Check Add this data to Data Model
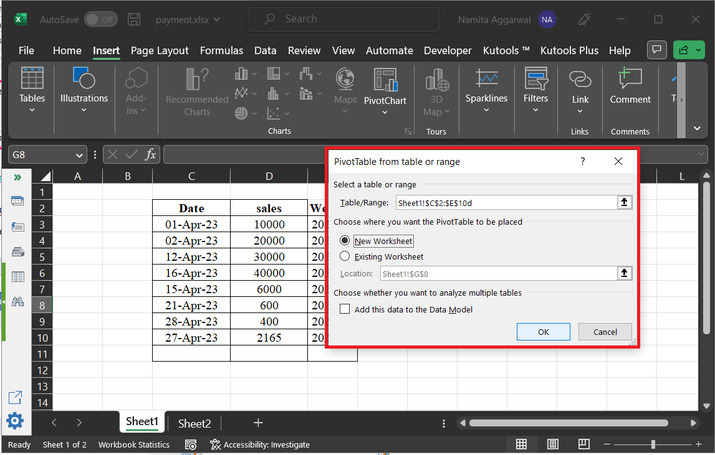The image size is (715, 455). [x=345, y=309]
